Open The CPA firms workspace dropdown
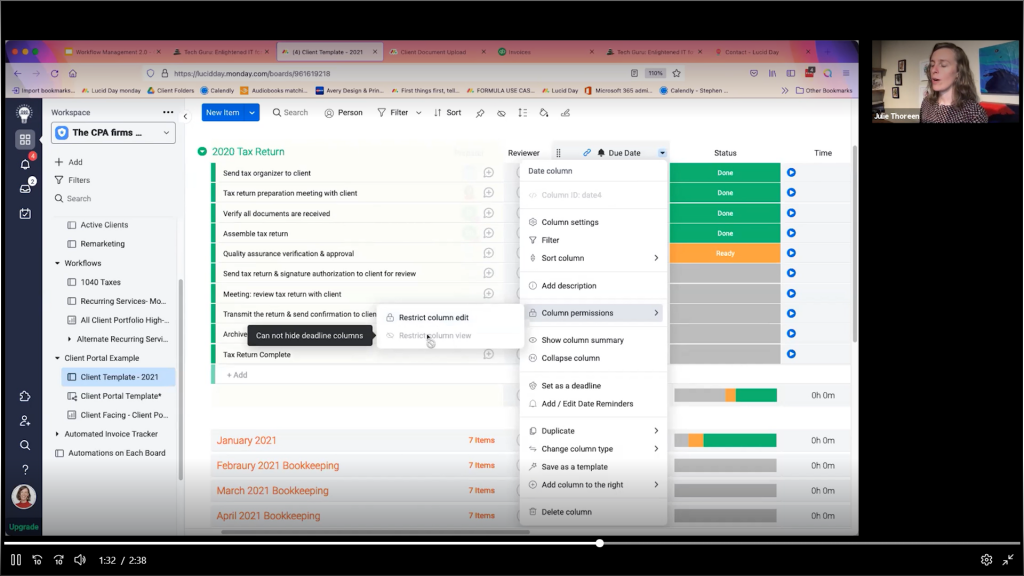Viewport: 1024px width, 576px height. [x=113, y=133]
